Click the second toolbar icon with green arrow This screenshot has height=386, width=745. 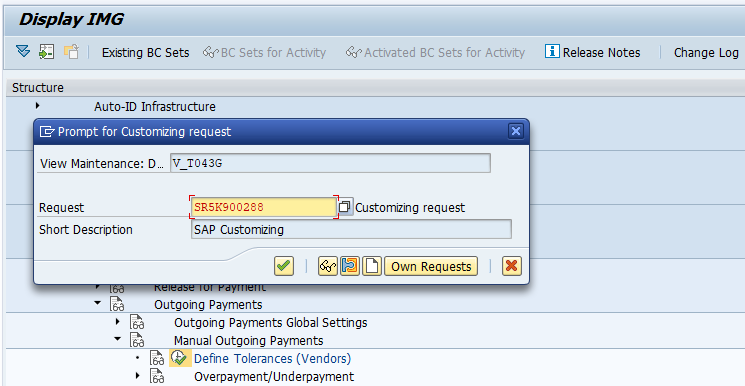click(x=47, y=51)
